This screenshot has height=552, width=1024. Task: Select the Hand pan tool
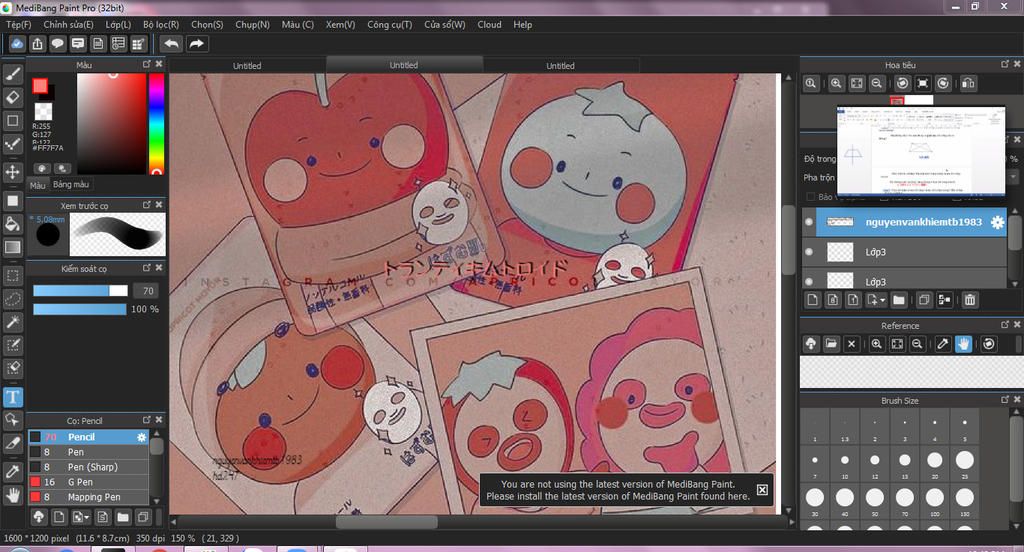(x=12, y=495)
